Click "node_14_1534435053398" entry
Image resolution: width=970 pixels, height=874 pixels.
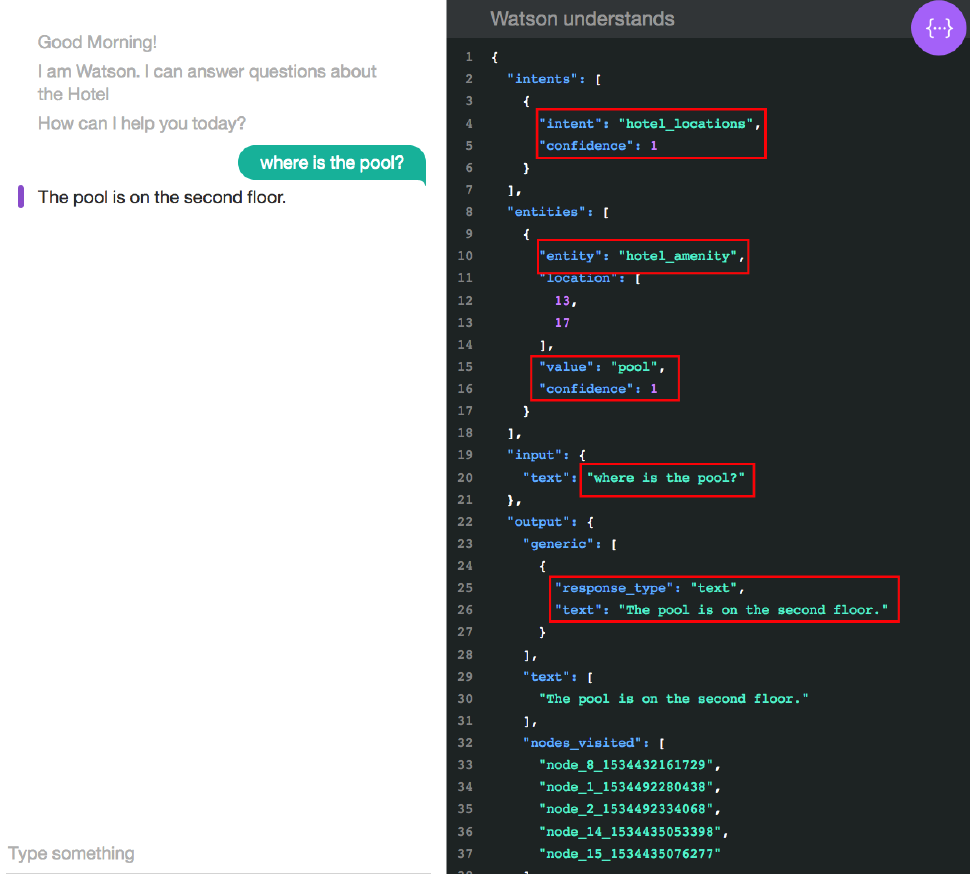[x=630, y=832]
